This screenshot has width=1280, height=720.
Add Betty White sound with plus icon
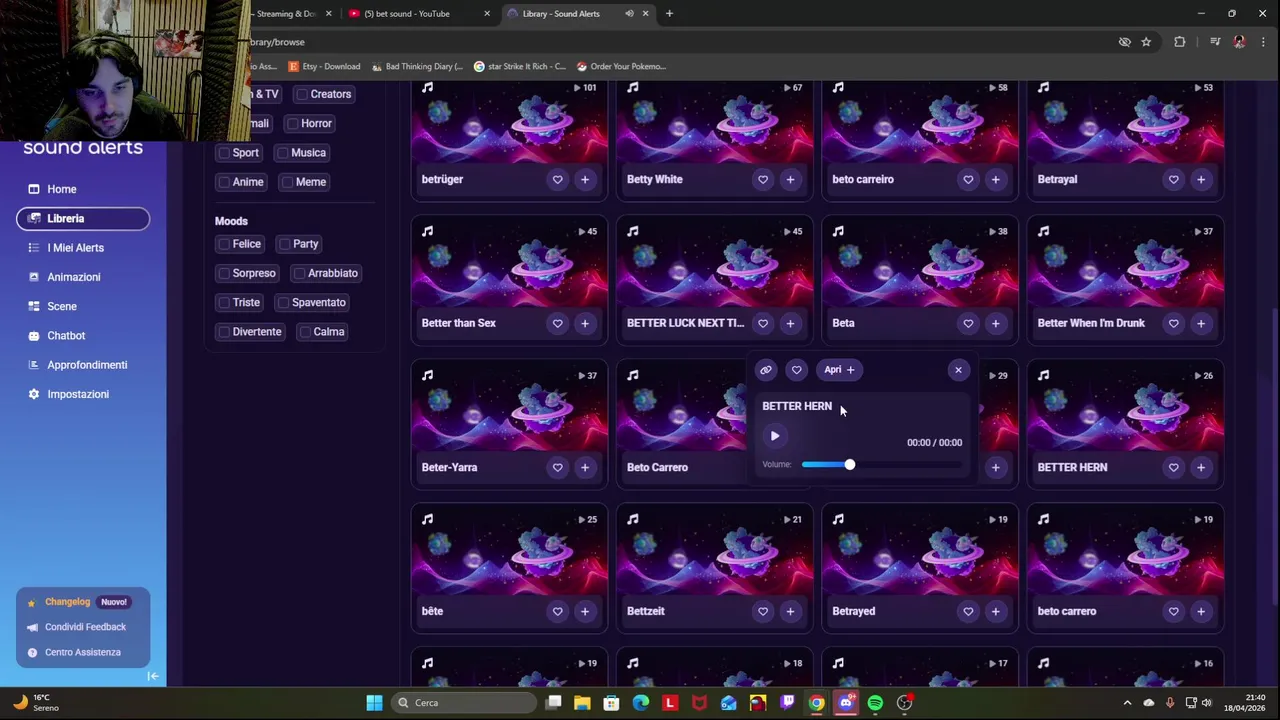tap(790, 180)
